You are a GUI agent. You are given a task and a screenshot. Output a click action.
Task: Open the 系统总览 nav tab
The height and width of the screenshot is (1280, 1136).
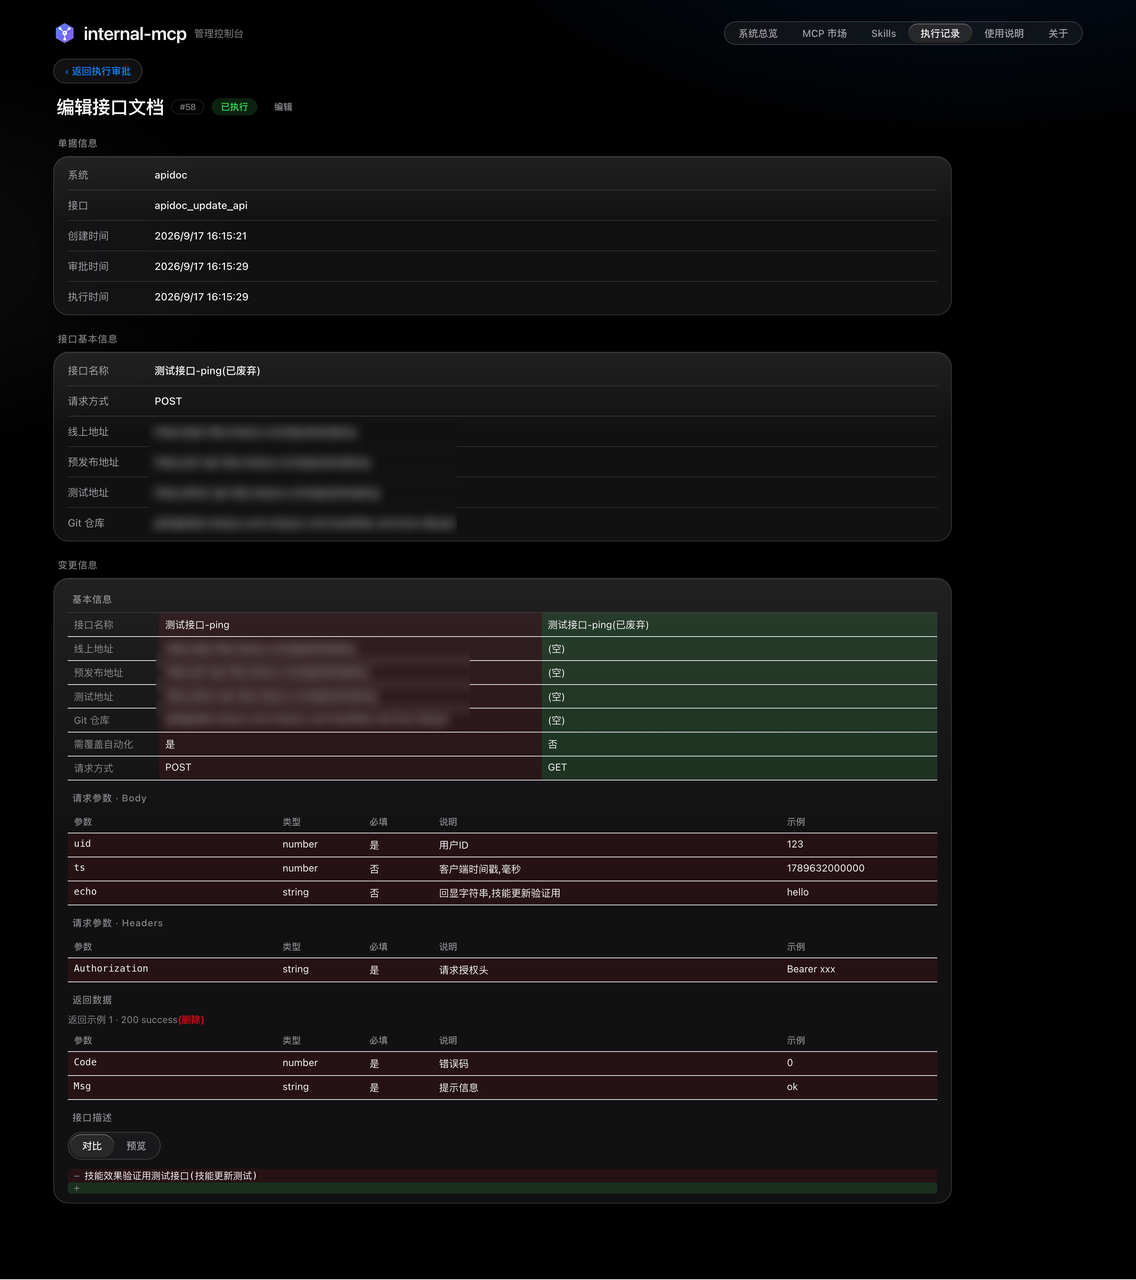[758, 33]
